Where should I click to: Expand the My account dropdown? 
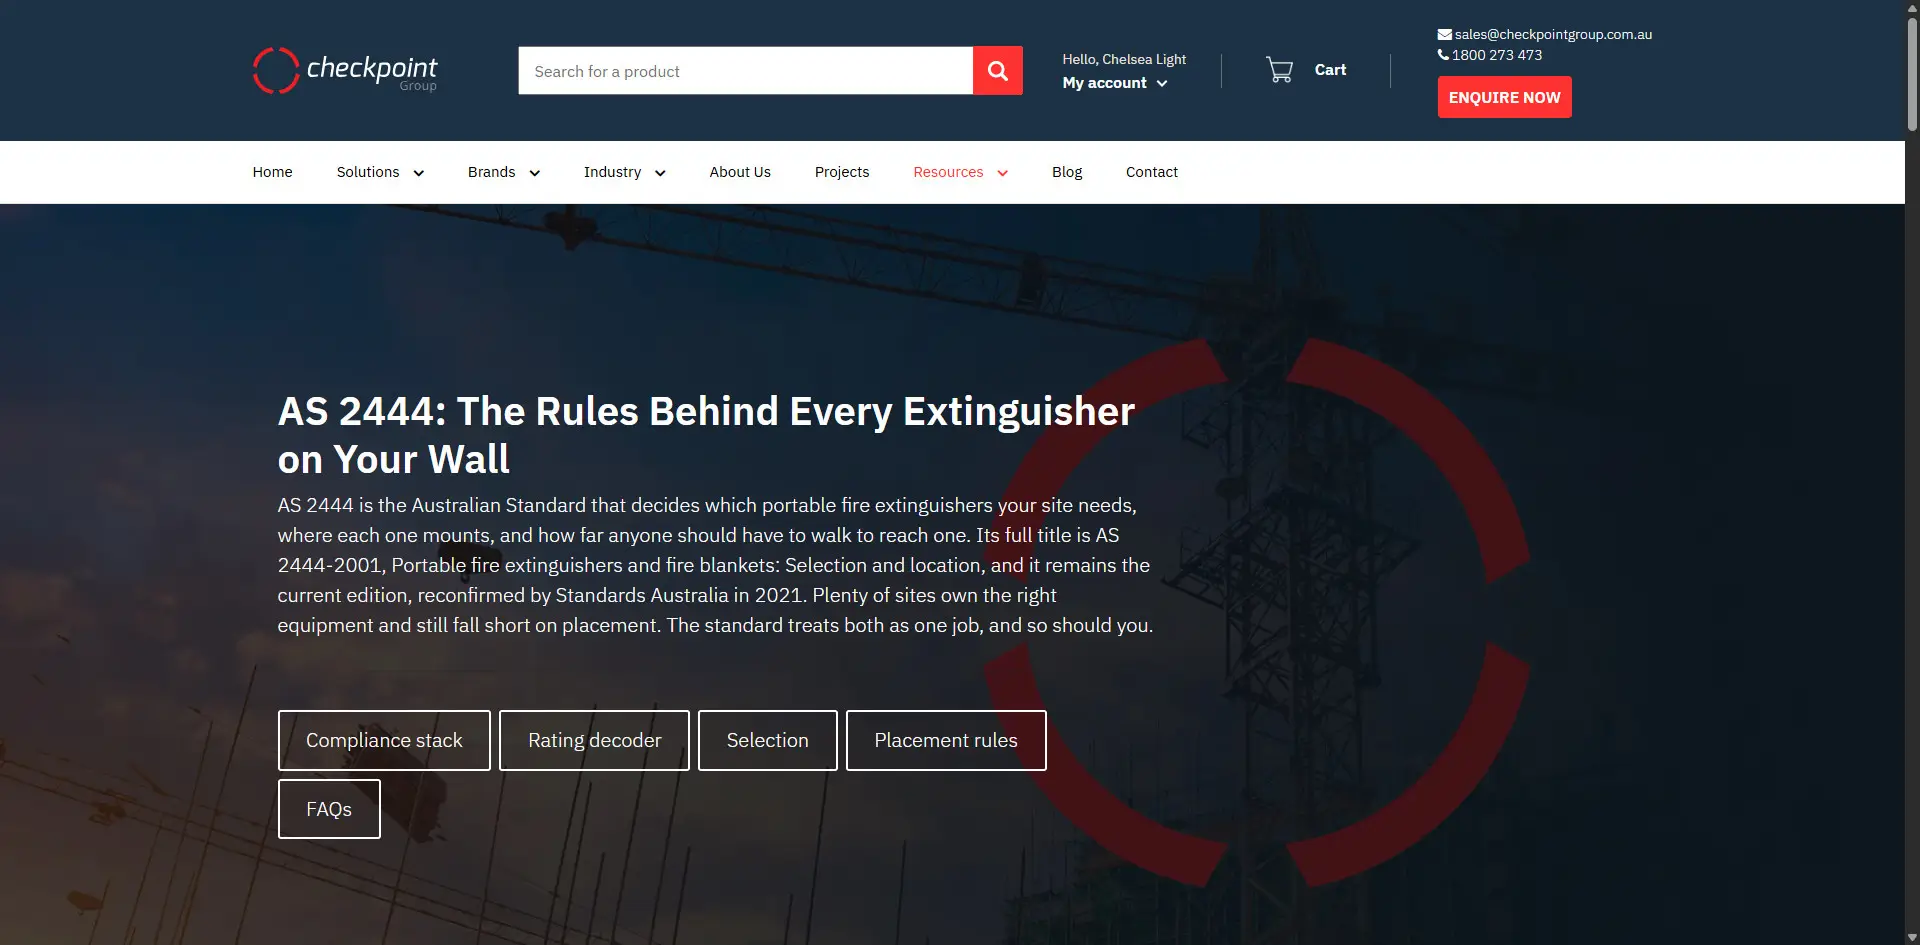click(1115, 83)
